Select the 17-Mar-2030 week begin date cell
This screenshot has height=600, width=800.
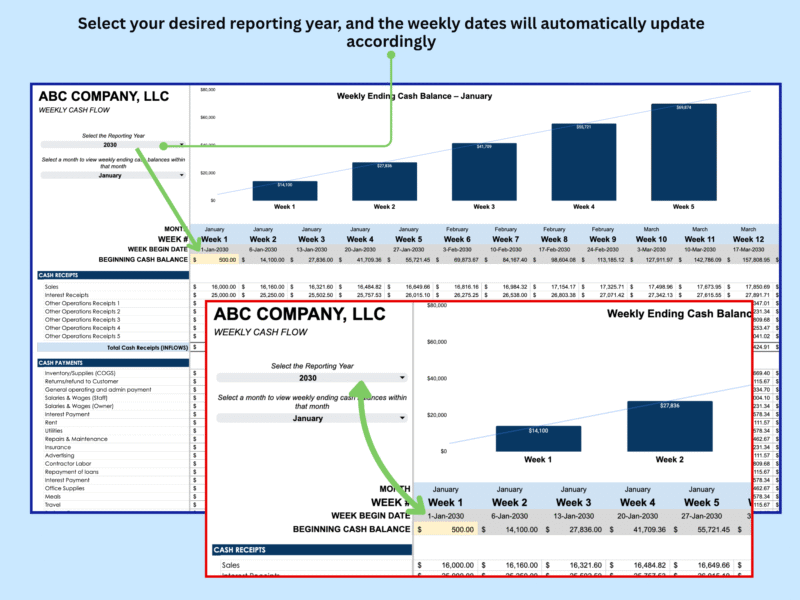tap(748, 249)
